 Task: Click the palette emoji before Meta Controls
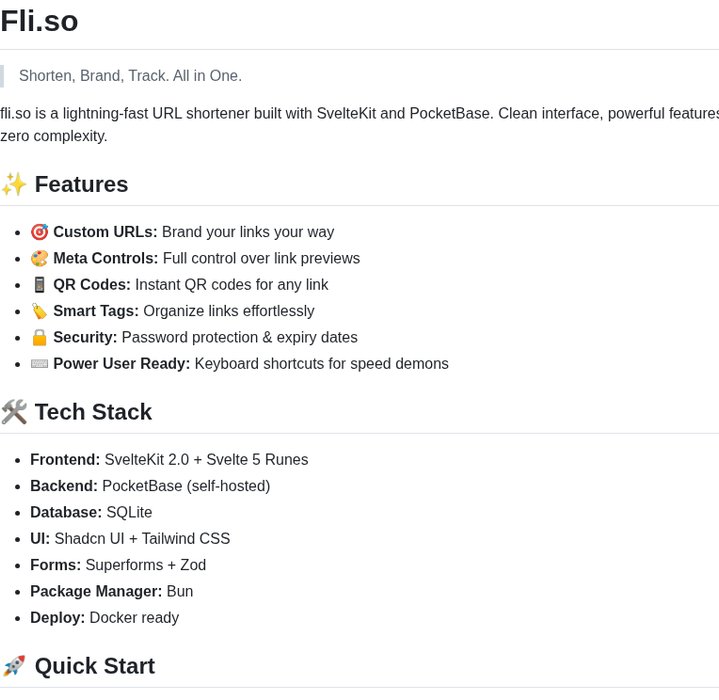click(39, 258)
